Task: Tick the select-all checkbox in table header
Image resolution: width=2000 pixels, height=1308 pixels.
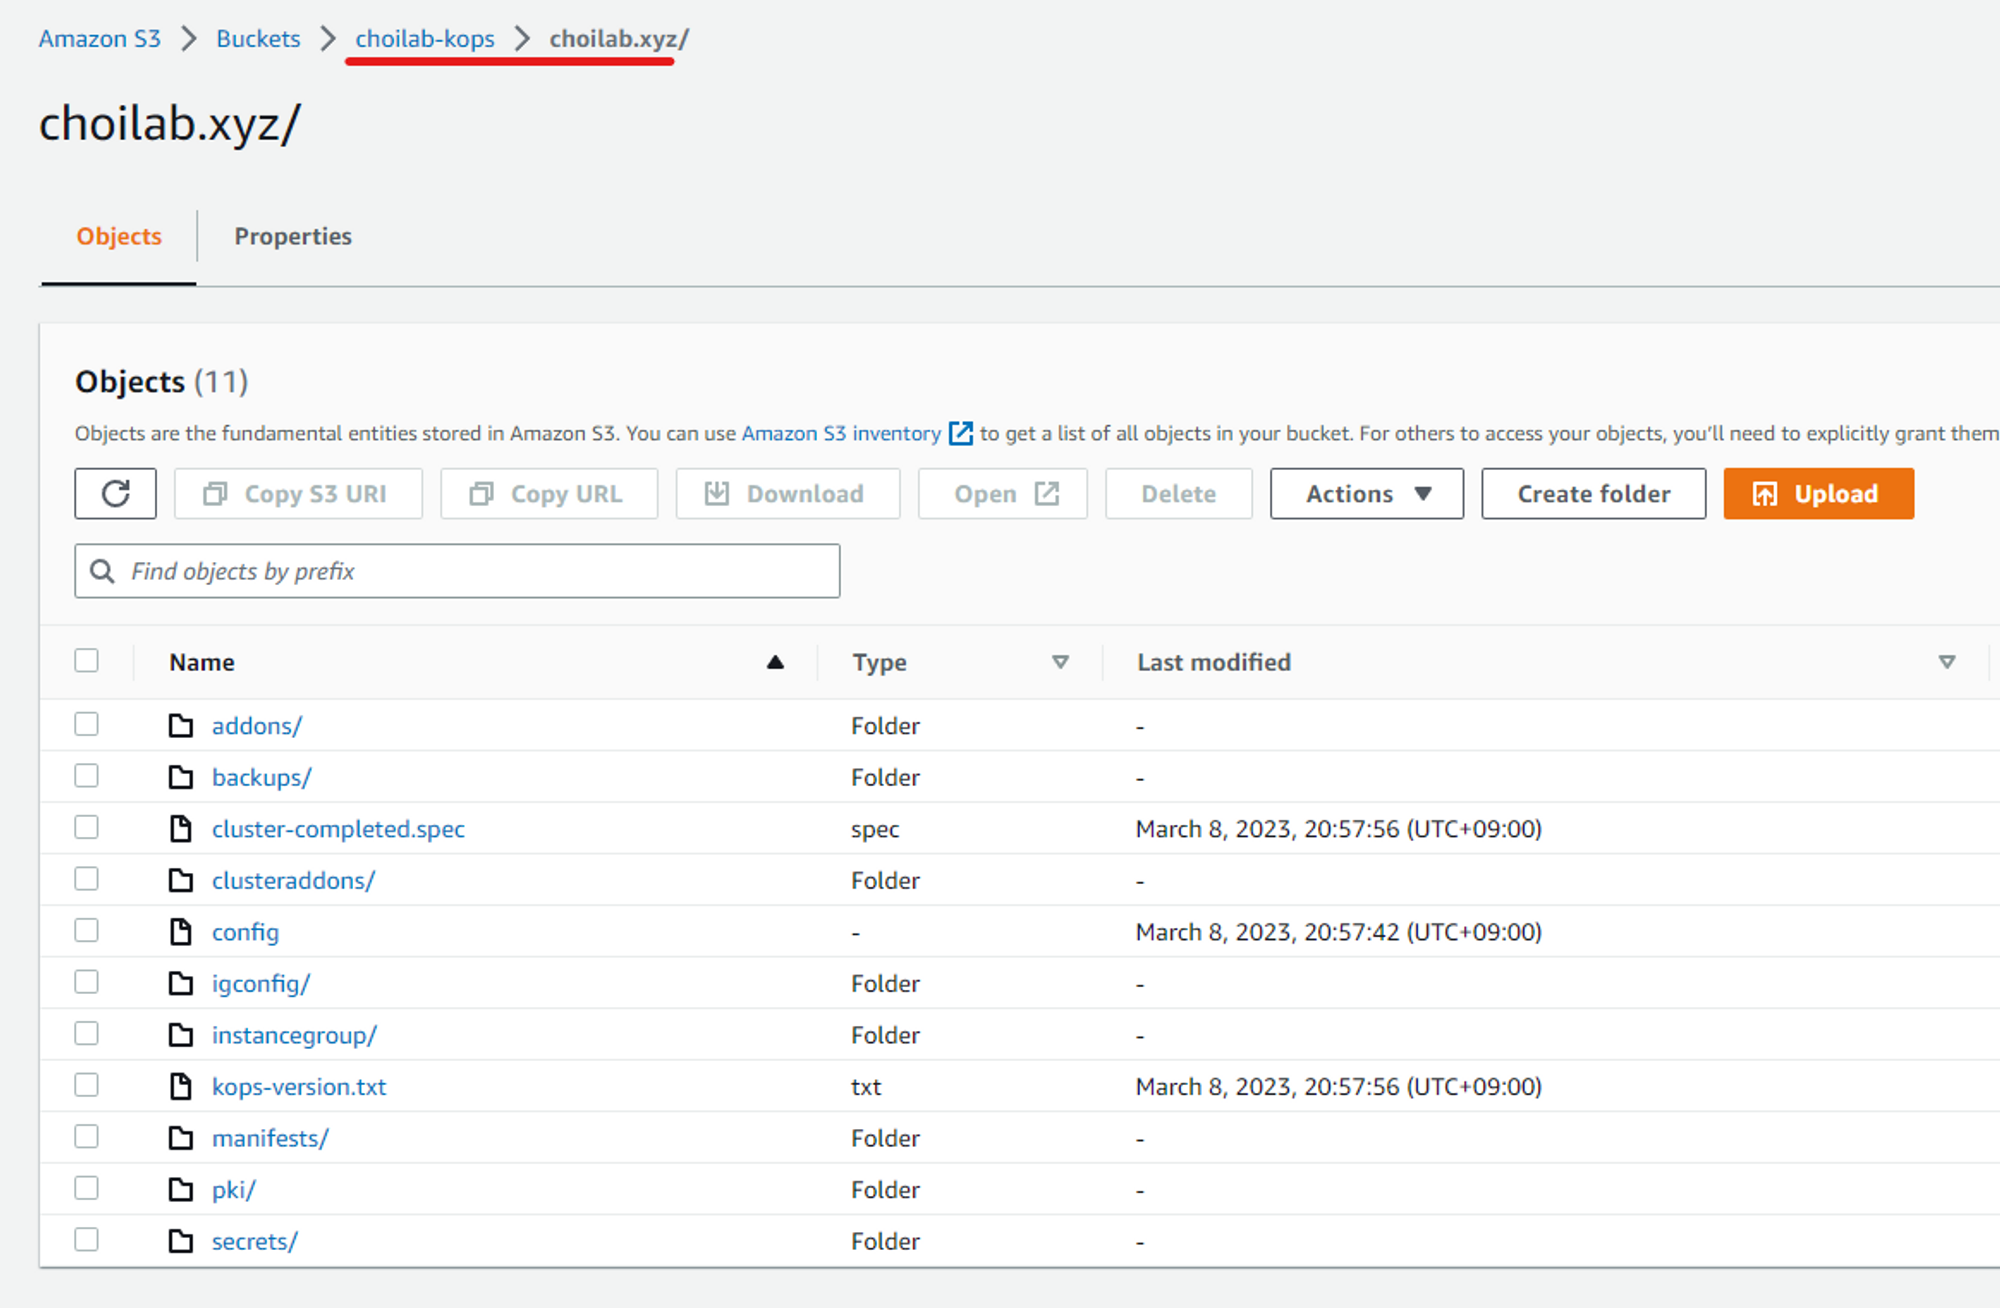Action: click(87, 661)
